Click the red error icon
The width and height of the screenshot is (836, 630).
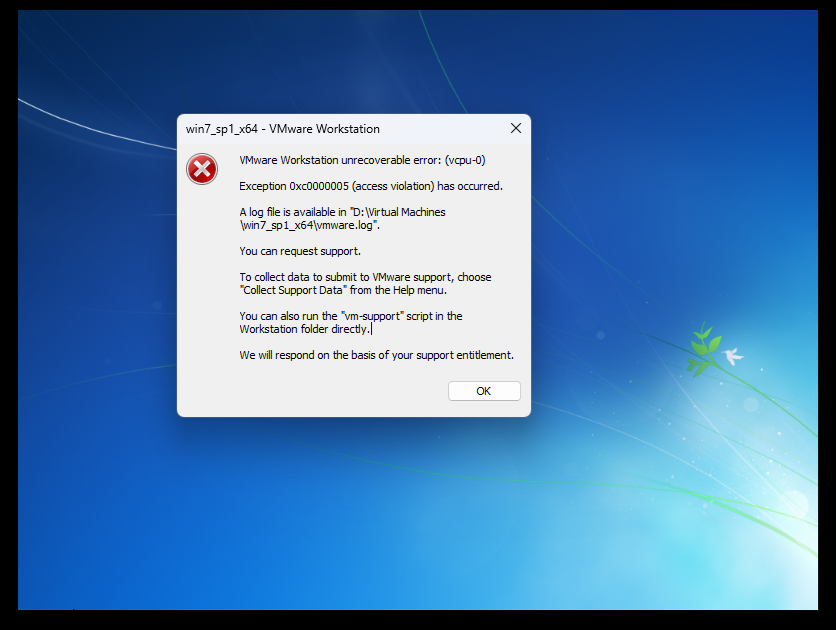(202, 169)
